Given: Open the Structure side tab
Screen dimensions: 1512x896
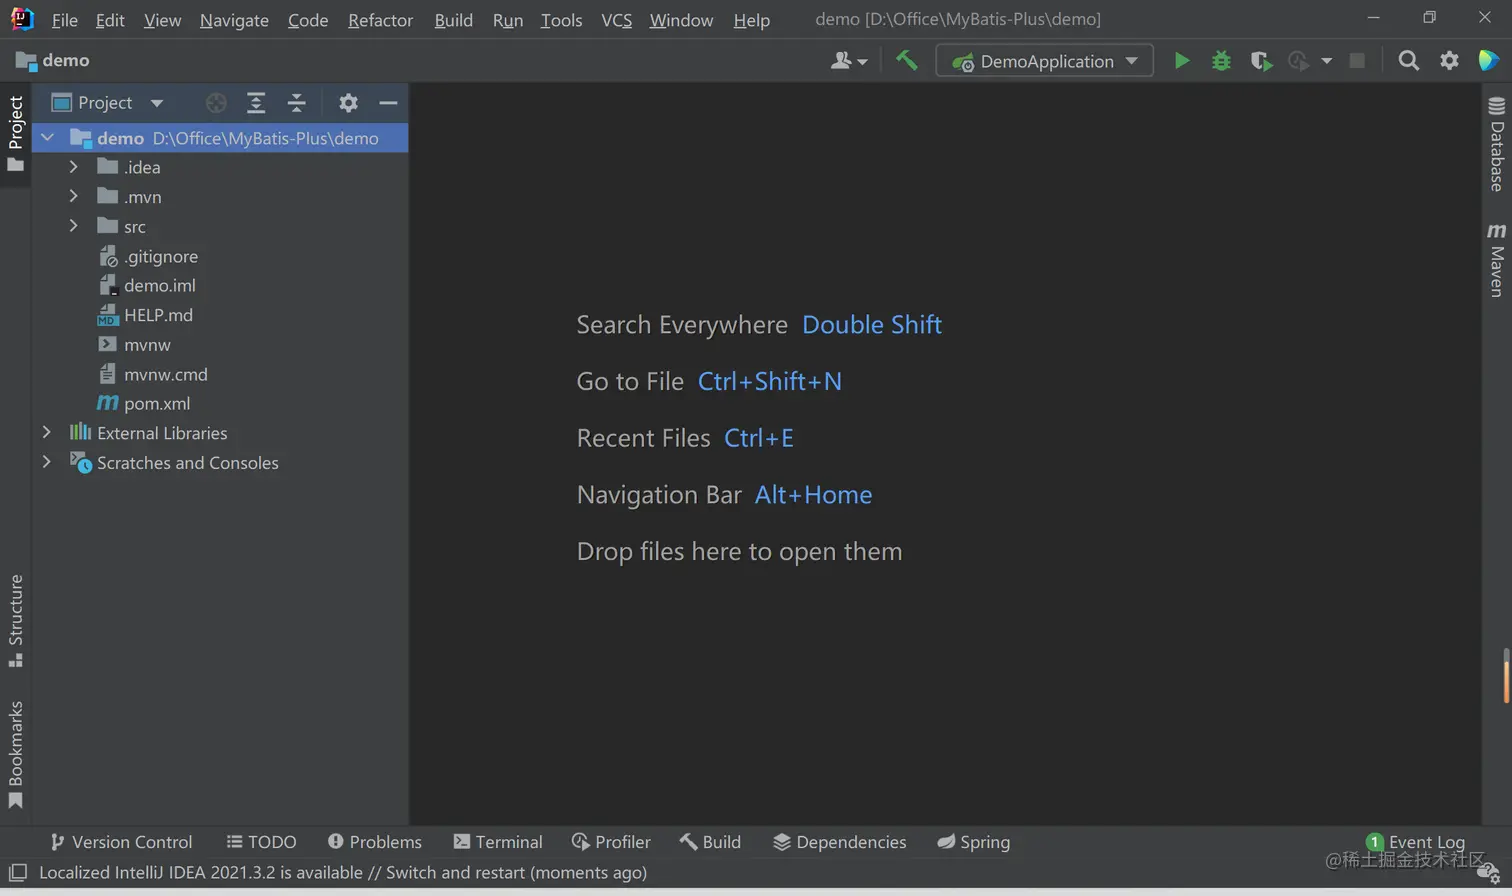Looking at the screenshot, I should click(15, 620).
